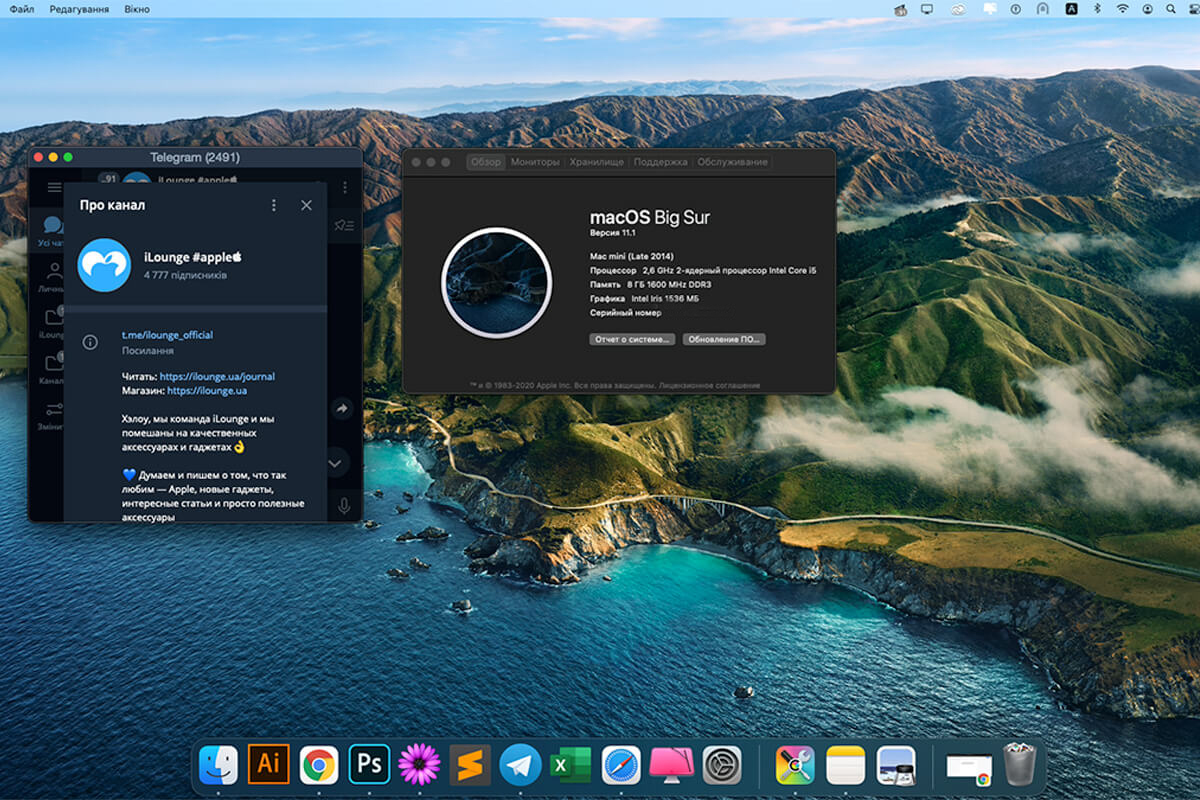Open the Telegram hamburger menu
The width and height of the screenshot is (1200, 800).
[x=54, y=187]
